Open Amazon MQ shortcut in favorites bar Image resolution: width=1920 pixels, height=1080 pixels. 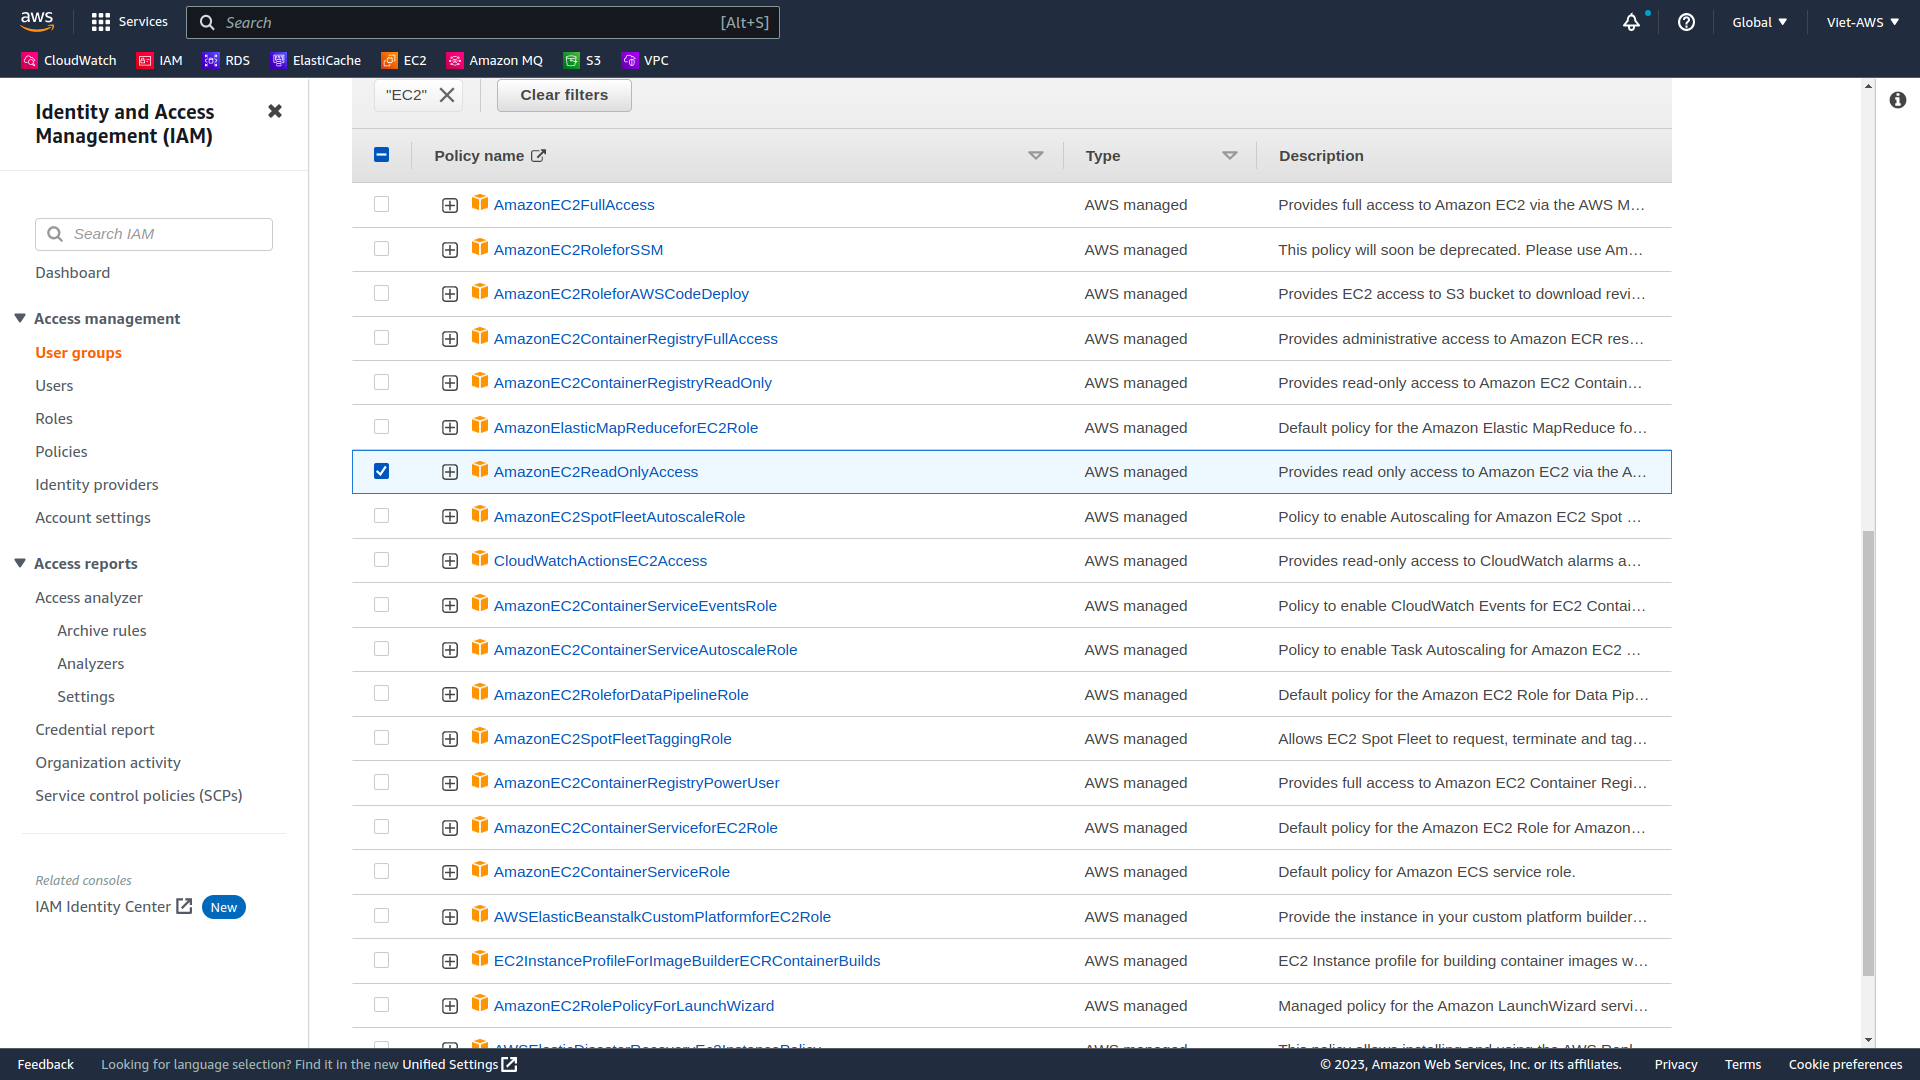[495, 60]
